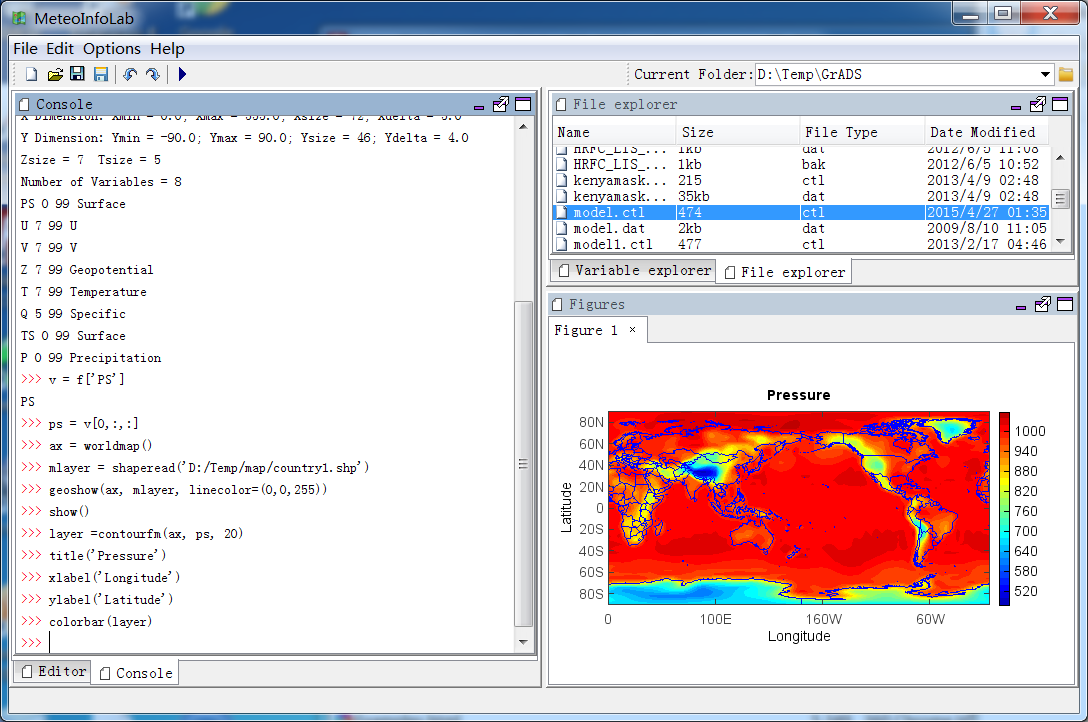Select the File explorer bottom tab
The image size is (1088, 722).
tap(784, 273)
